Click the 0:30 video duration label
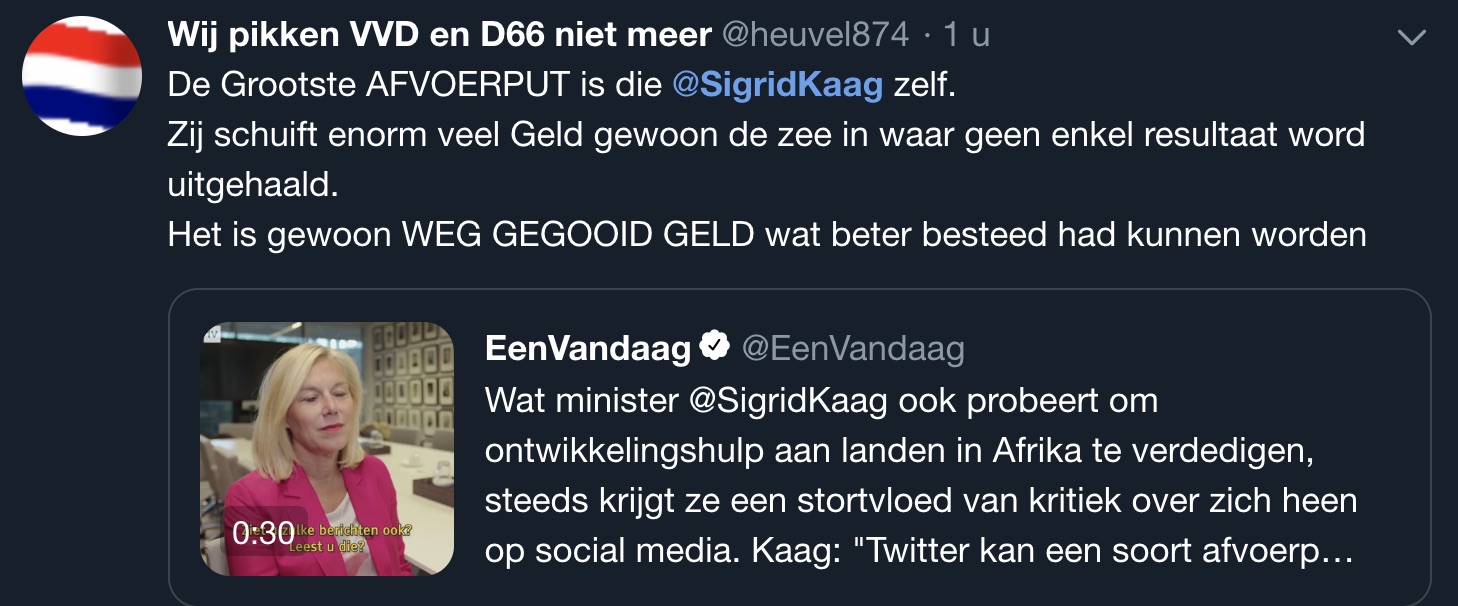 pos(263,533)
